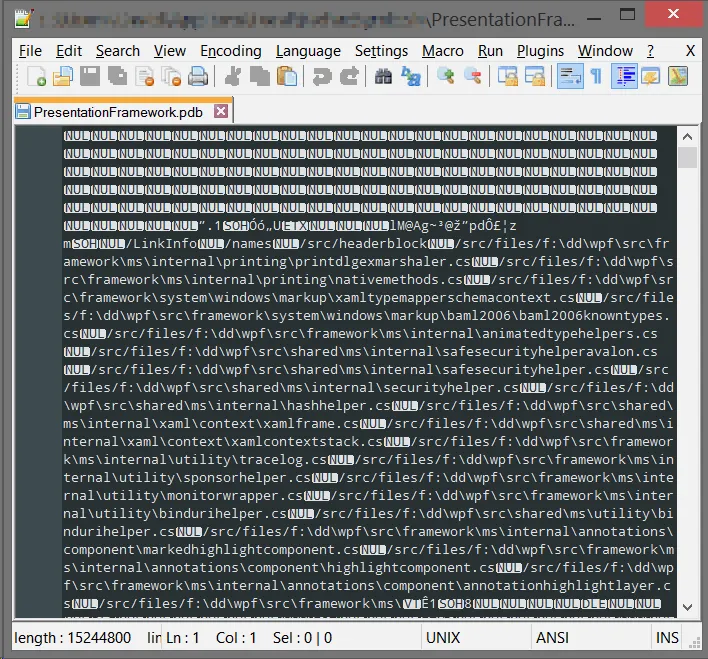Viewport: 708px width, 659px height.
Task: Click the line number margin of the editor
Action: (38, 371)
